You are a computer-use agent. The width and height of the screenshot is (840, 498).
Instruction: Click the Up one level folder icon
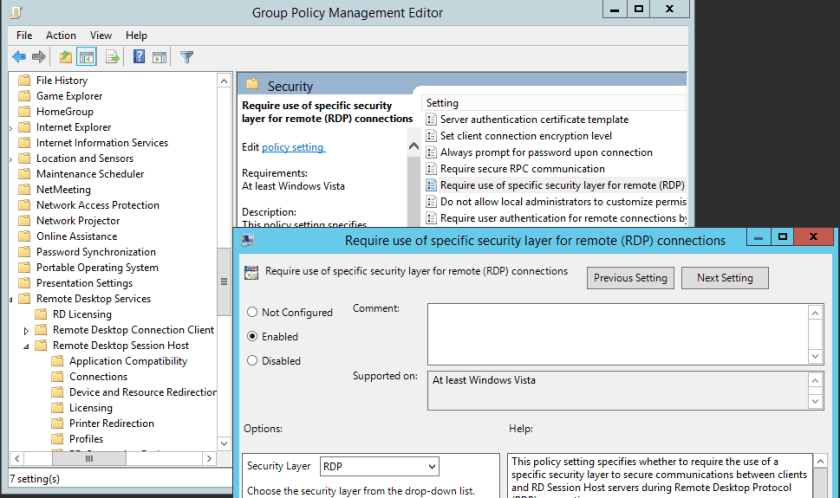tap(66, 57)
